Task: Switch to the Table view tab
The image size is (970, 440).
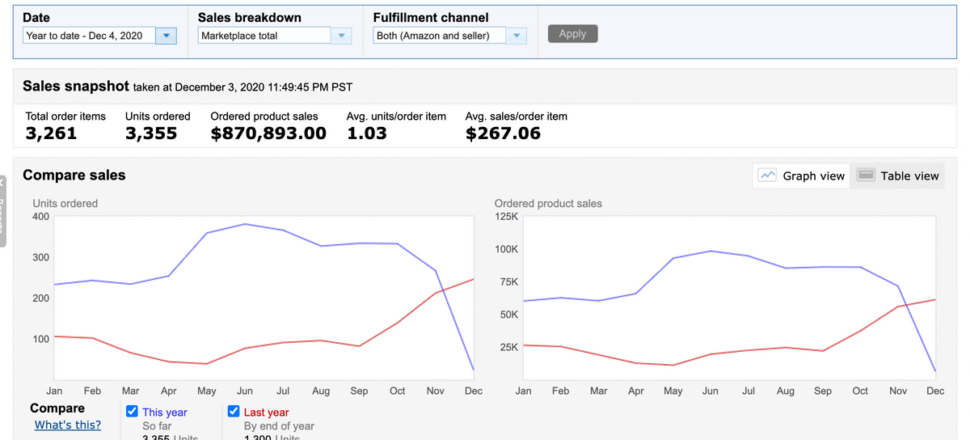Action: point(898,175)
